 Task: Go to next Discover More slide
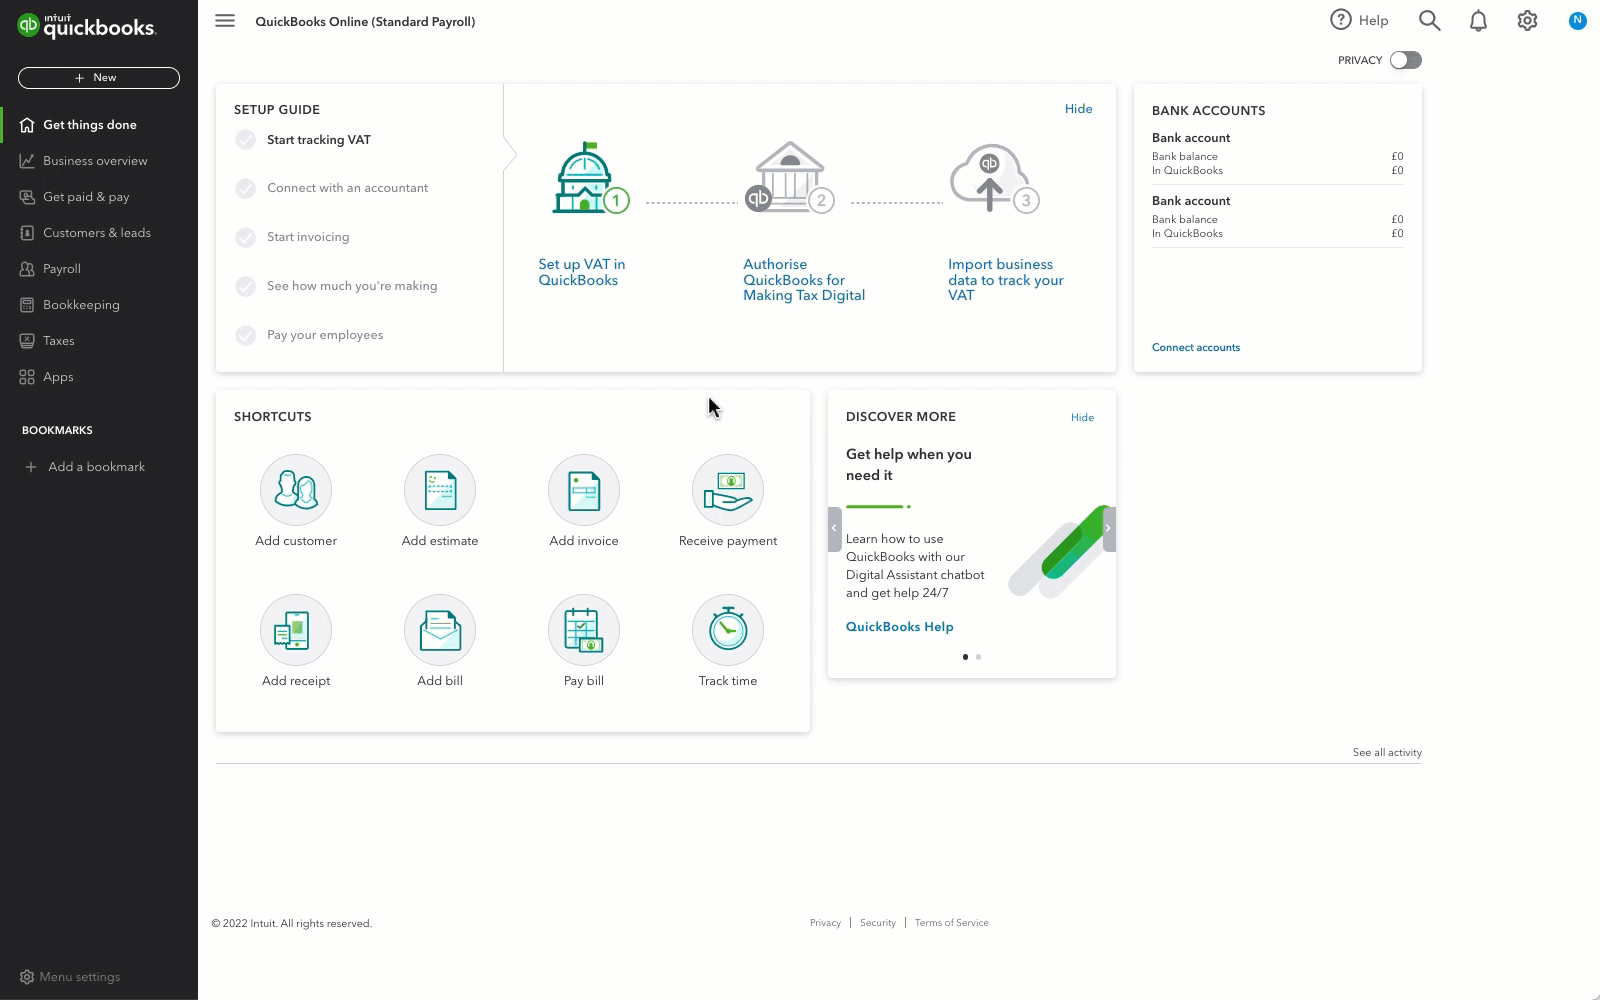click(x=1109, y=529)
